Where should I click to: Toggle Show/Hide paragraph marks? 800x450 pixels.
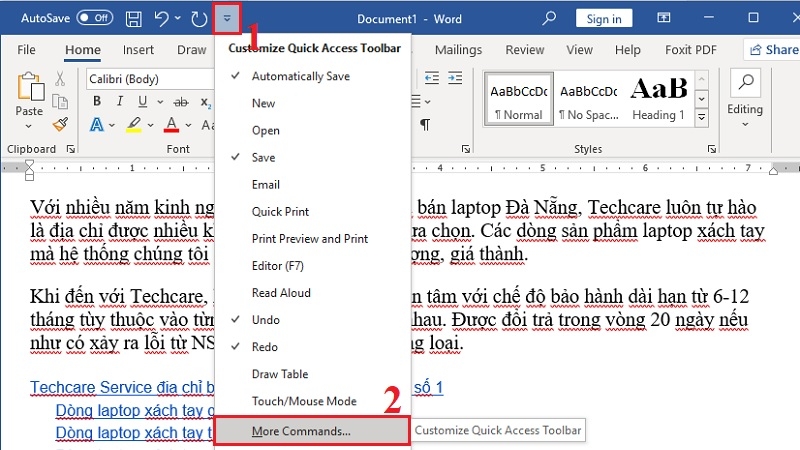pos(425,124)
